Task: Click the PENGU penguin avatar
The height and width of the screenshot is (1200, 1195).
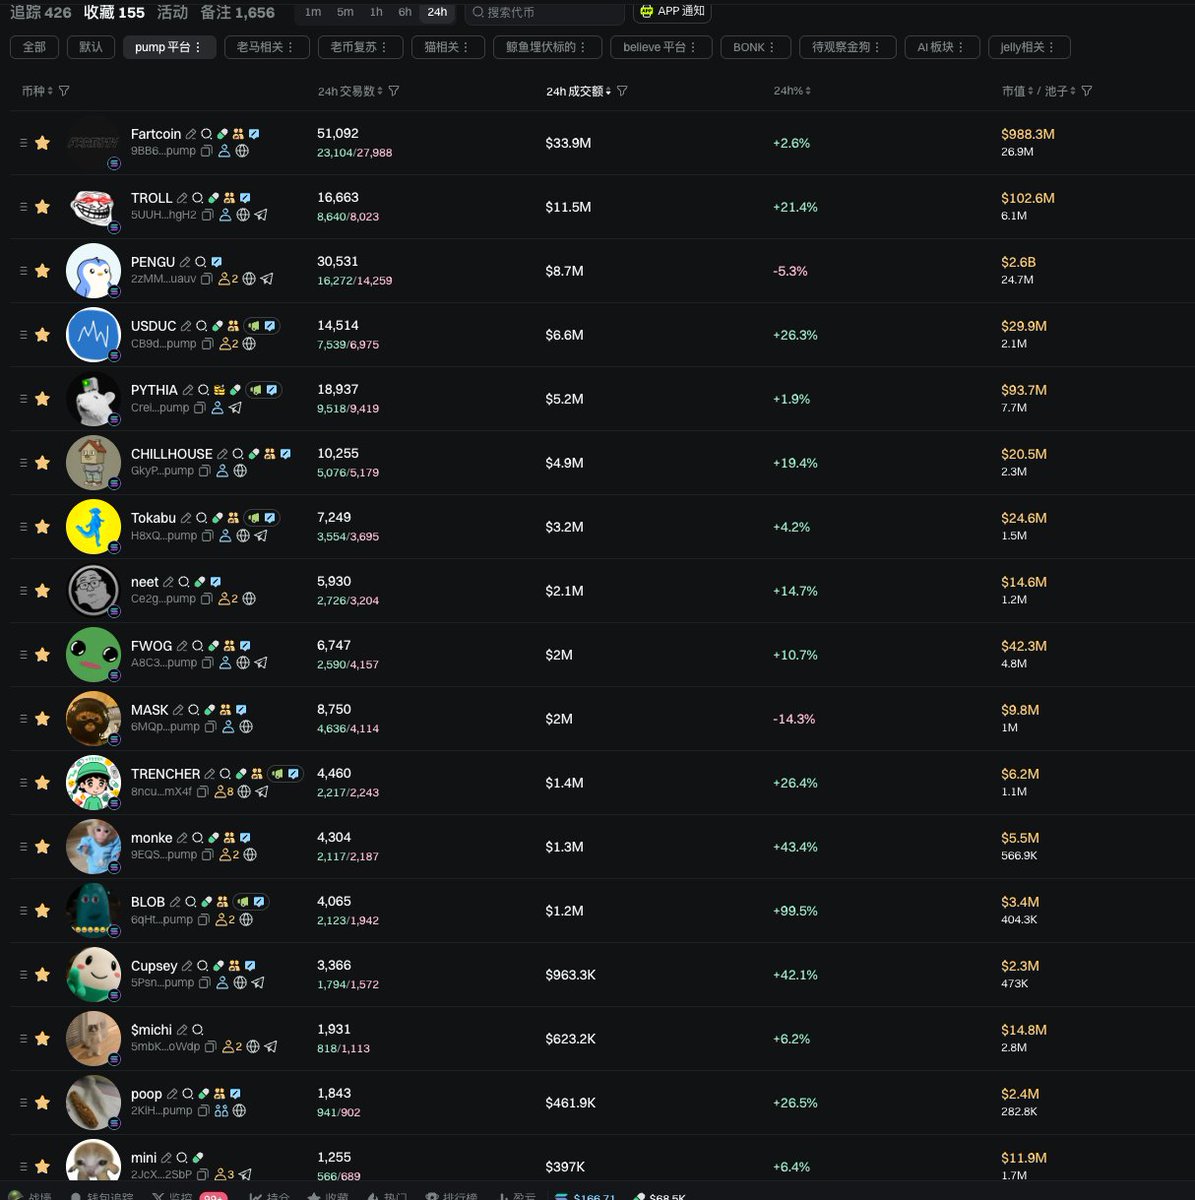Action: pos(93,270)
